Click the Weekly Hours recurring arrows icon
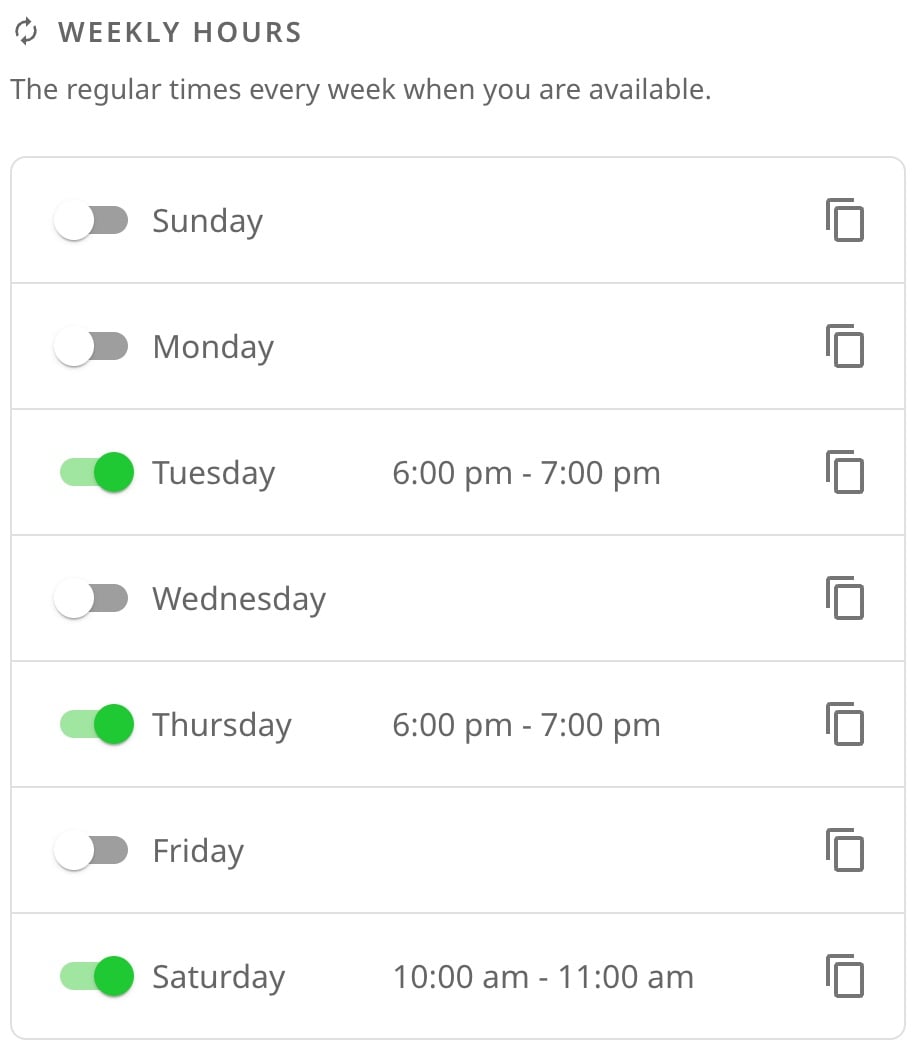The image size is (920, 1052). point(26,32)
